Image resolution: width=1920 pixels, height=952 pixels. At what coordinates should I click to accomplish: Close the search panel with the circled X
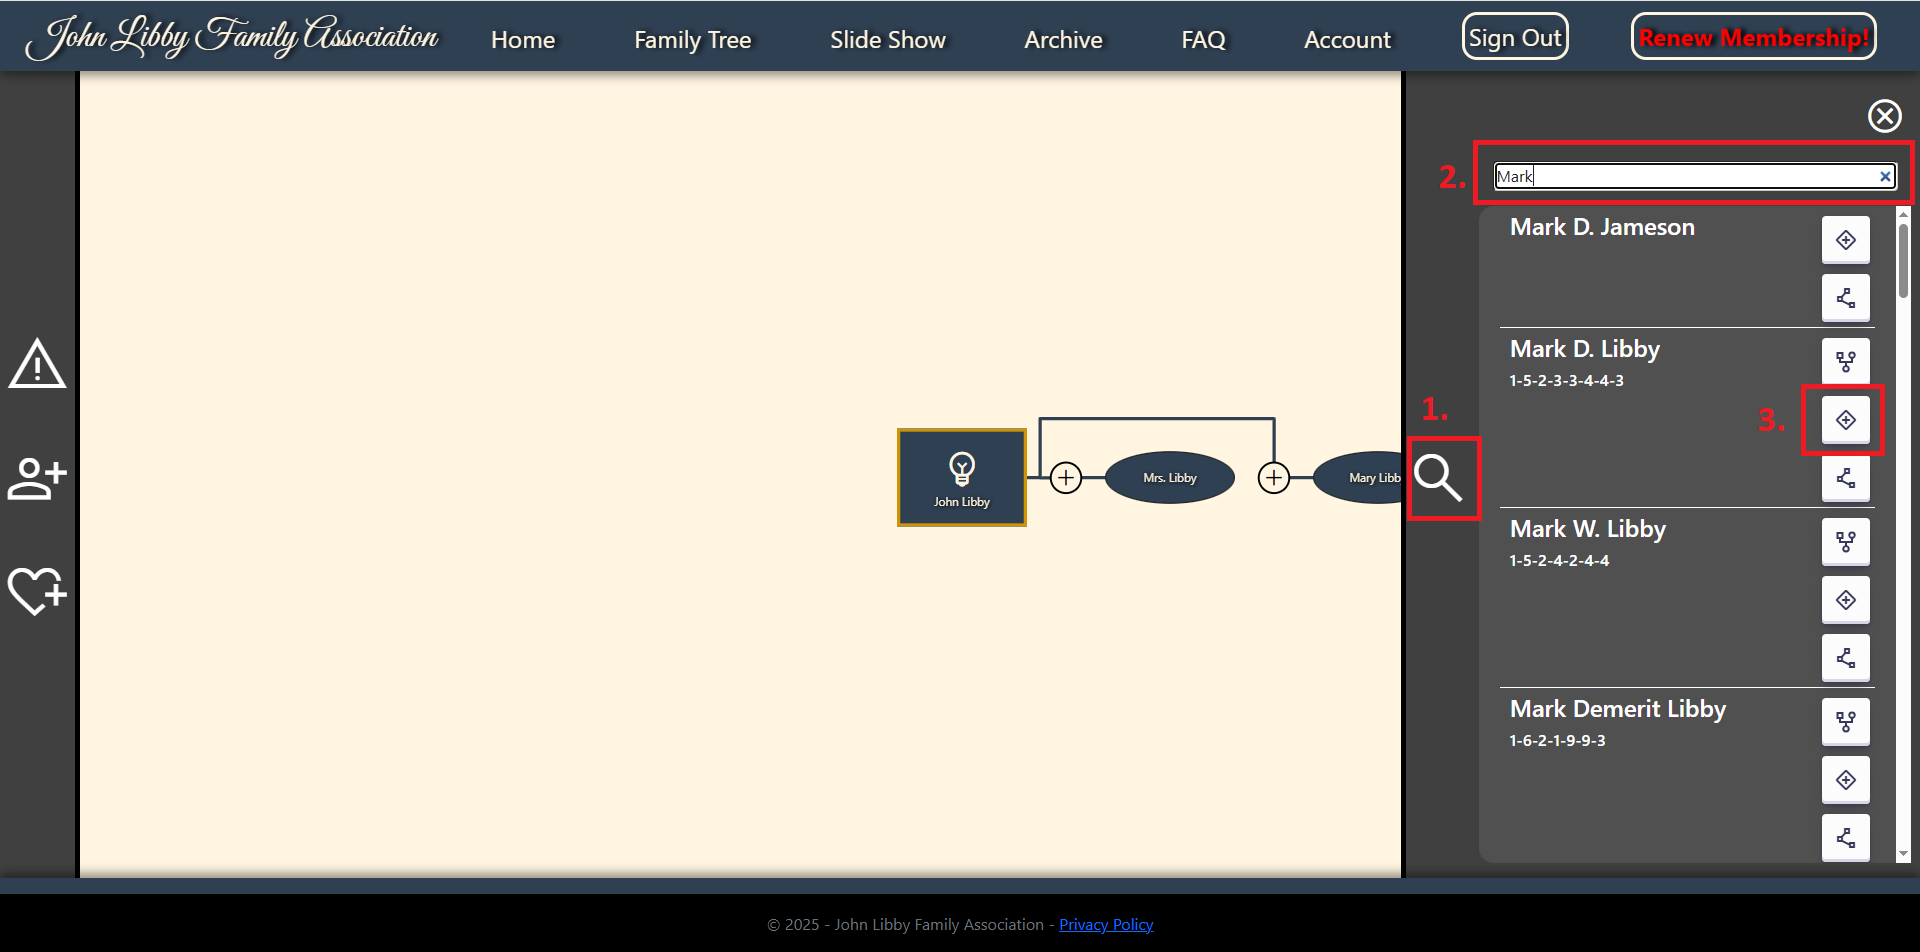1884,116
